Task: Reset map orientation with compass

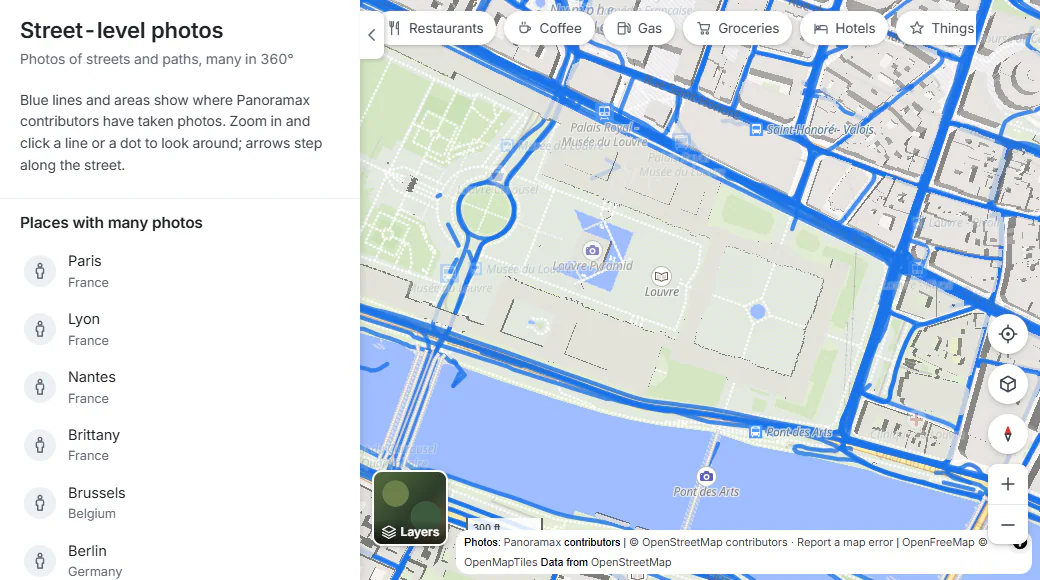Action: 1008,434
